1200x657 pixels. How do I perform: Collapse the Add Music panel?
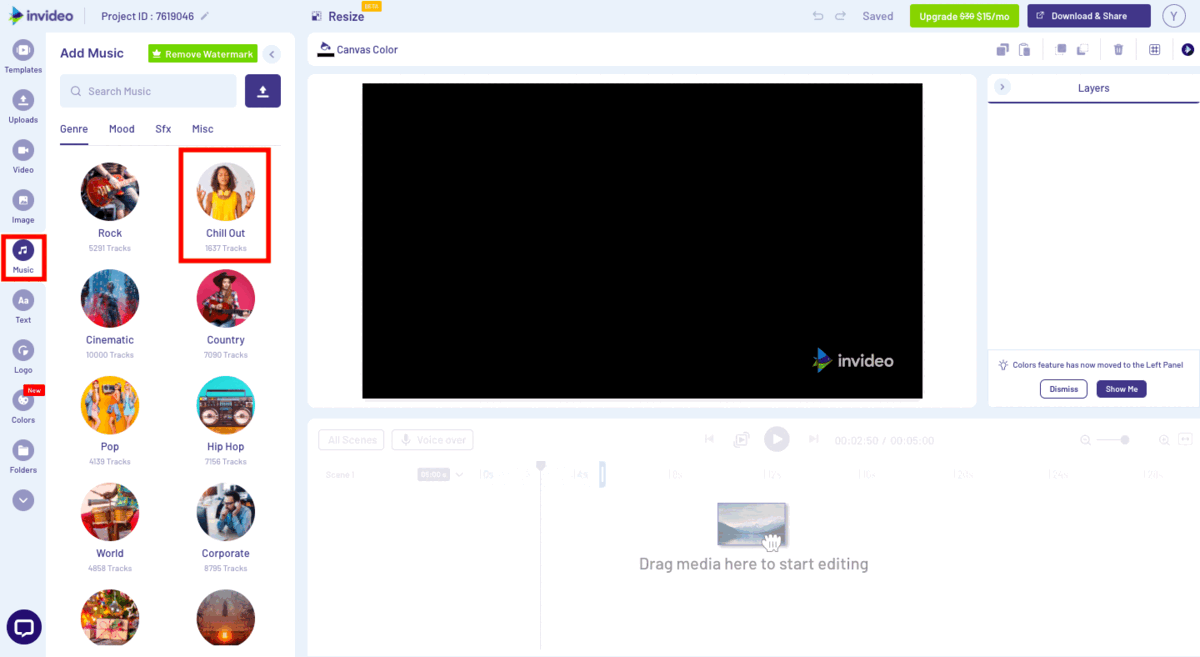tap(271, 54)
